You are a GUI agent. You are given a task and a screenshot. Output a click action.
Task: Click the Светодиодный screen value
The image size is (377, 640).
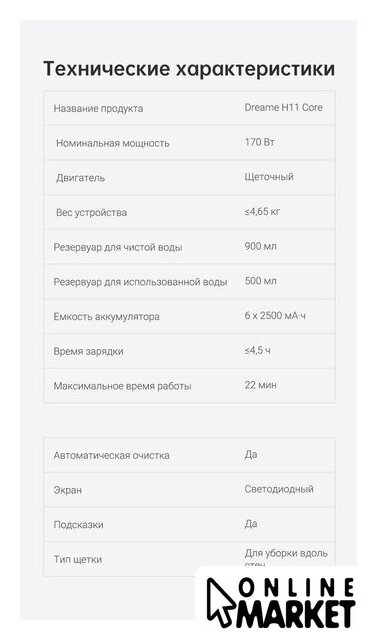279,489
